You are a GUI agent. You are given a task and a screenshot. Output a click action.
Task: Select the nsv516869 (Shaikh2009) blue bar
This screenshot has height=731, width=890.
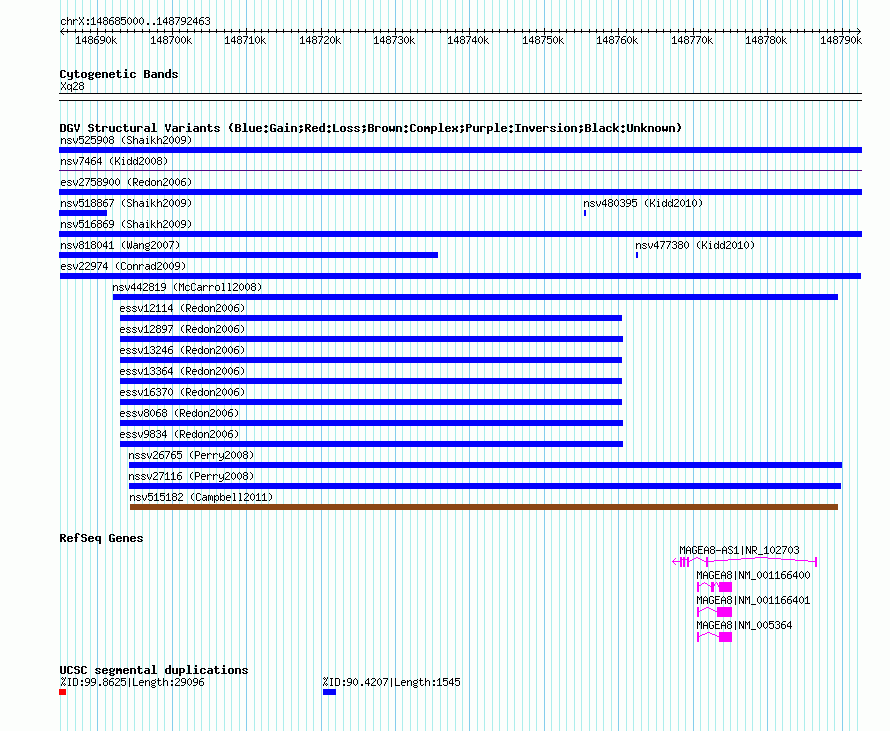tap(460, 234)
